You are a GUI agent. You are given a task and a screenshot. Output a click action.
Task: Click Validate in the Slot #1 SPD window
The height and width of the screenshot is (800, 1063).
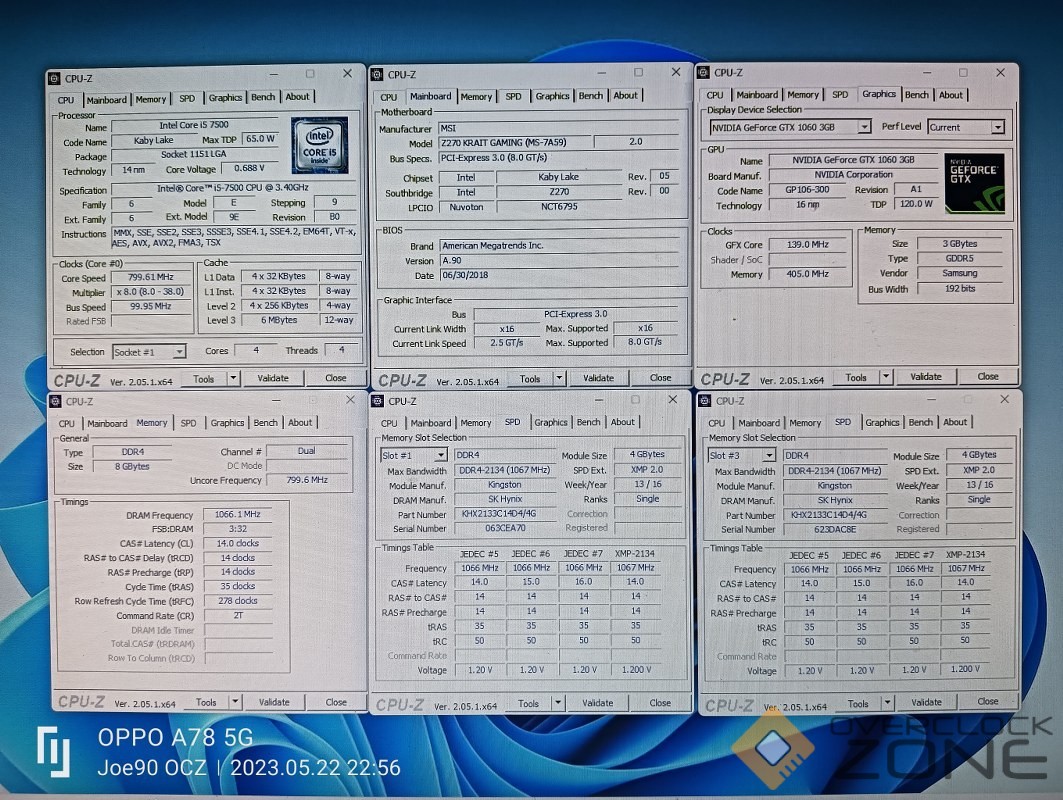597,703
